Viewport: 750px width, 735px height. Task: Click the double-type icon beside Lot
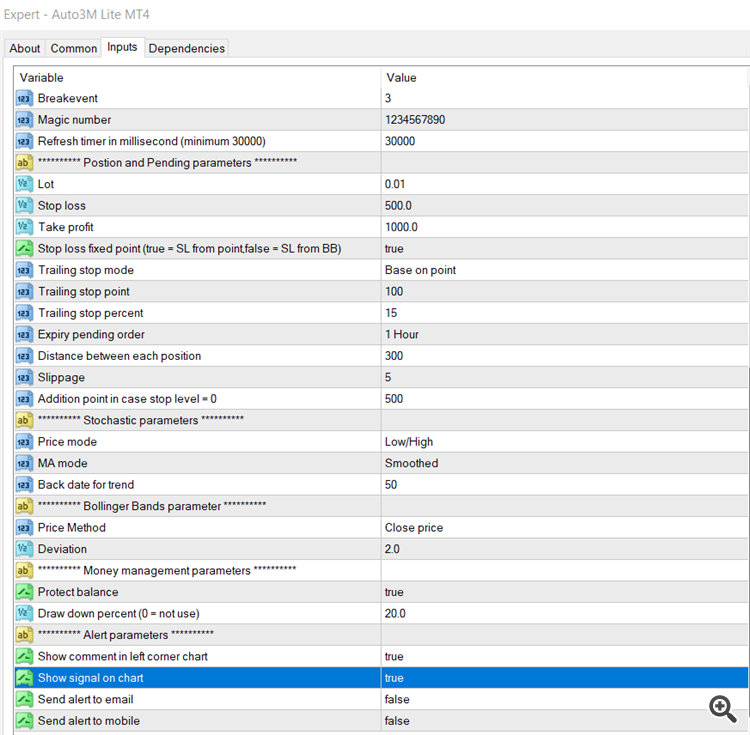[24, 184]
